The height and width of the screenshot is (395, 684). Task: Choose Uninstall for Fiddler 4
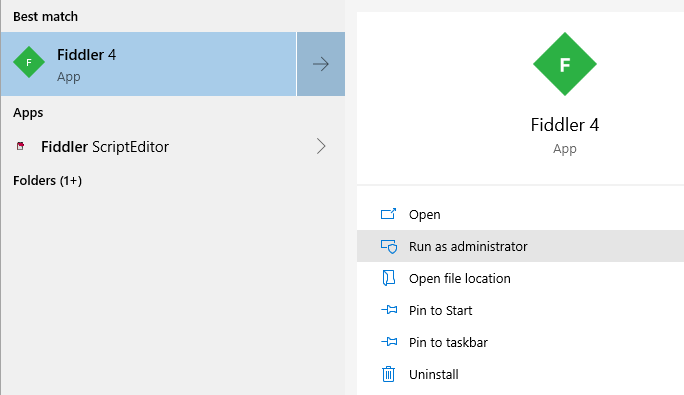[x=520, y=374]
